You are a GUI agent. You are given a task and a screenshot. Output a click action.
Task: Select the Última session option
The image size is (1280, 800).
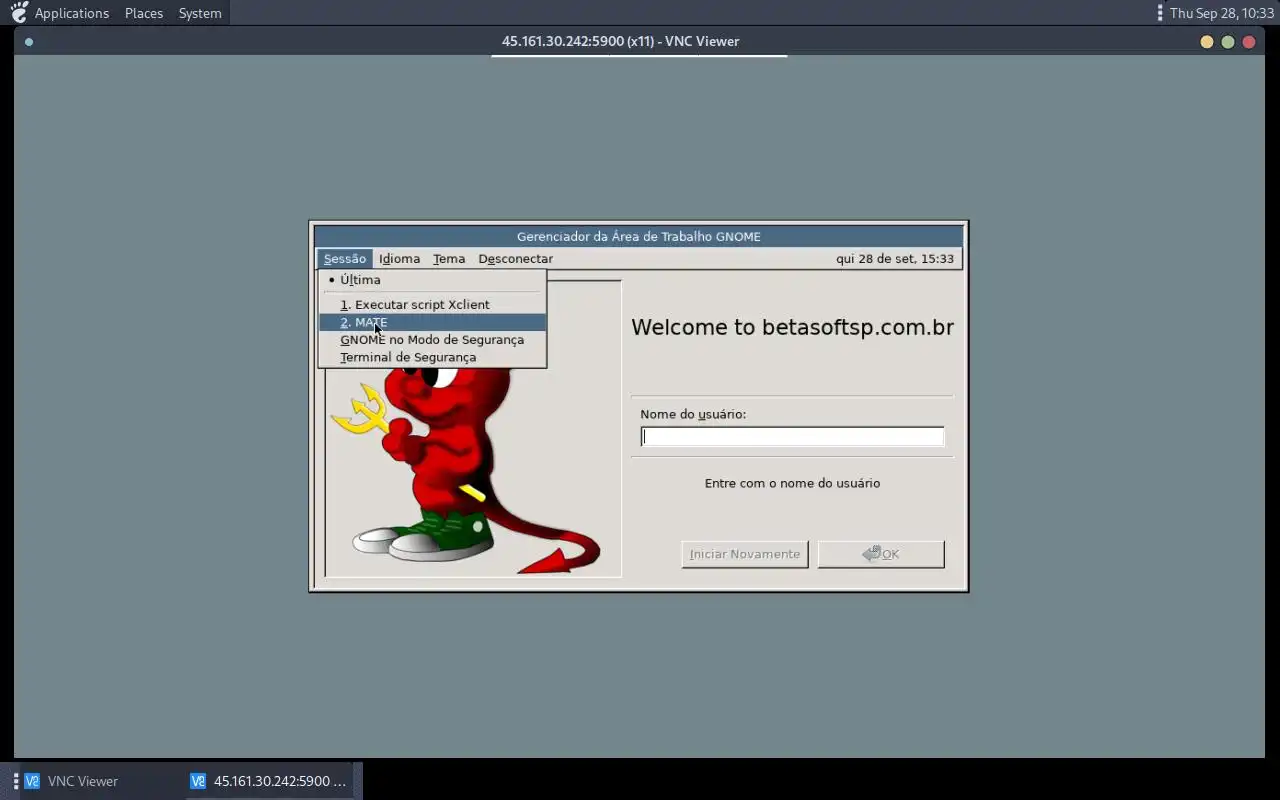pos(432,280)
